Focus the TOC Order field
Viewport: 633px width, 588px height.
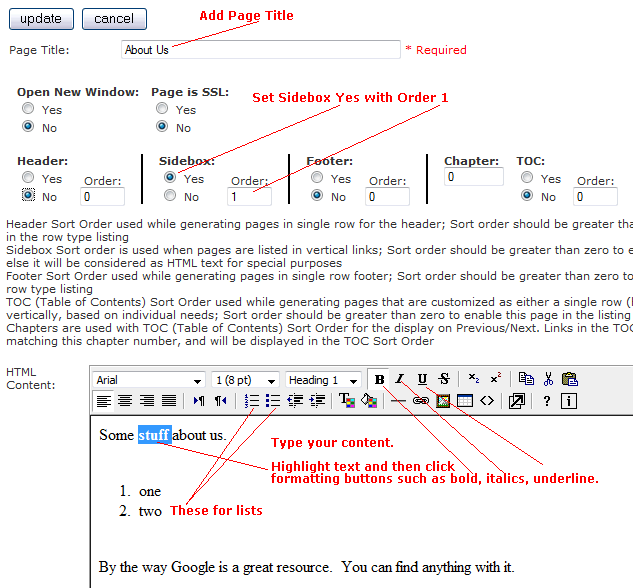(x=595, y=197)
